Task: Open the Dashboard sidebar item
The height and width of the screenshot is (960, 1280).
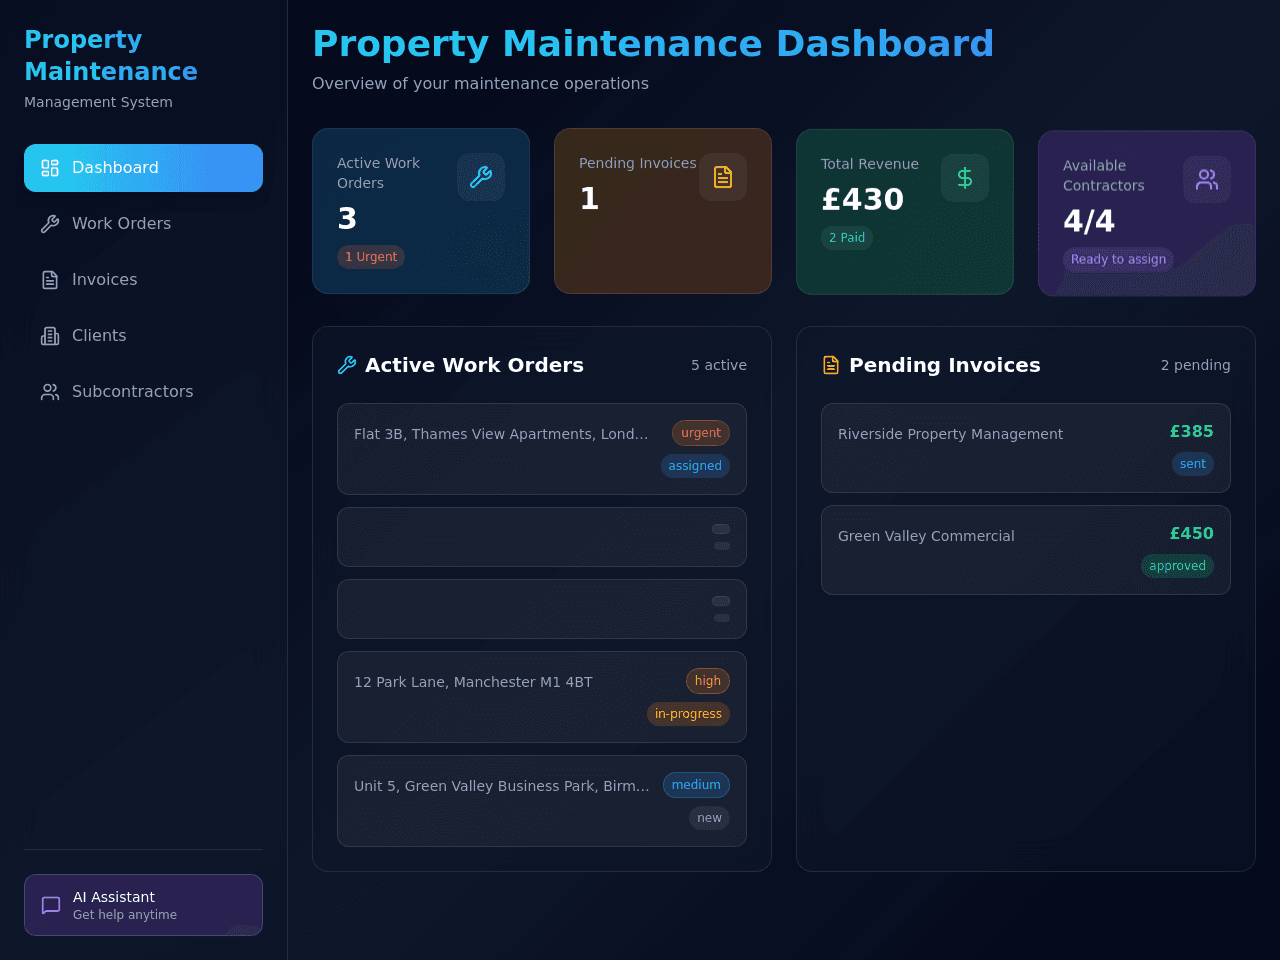Action: (143, 168)
